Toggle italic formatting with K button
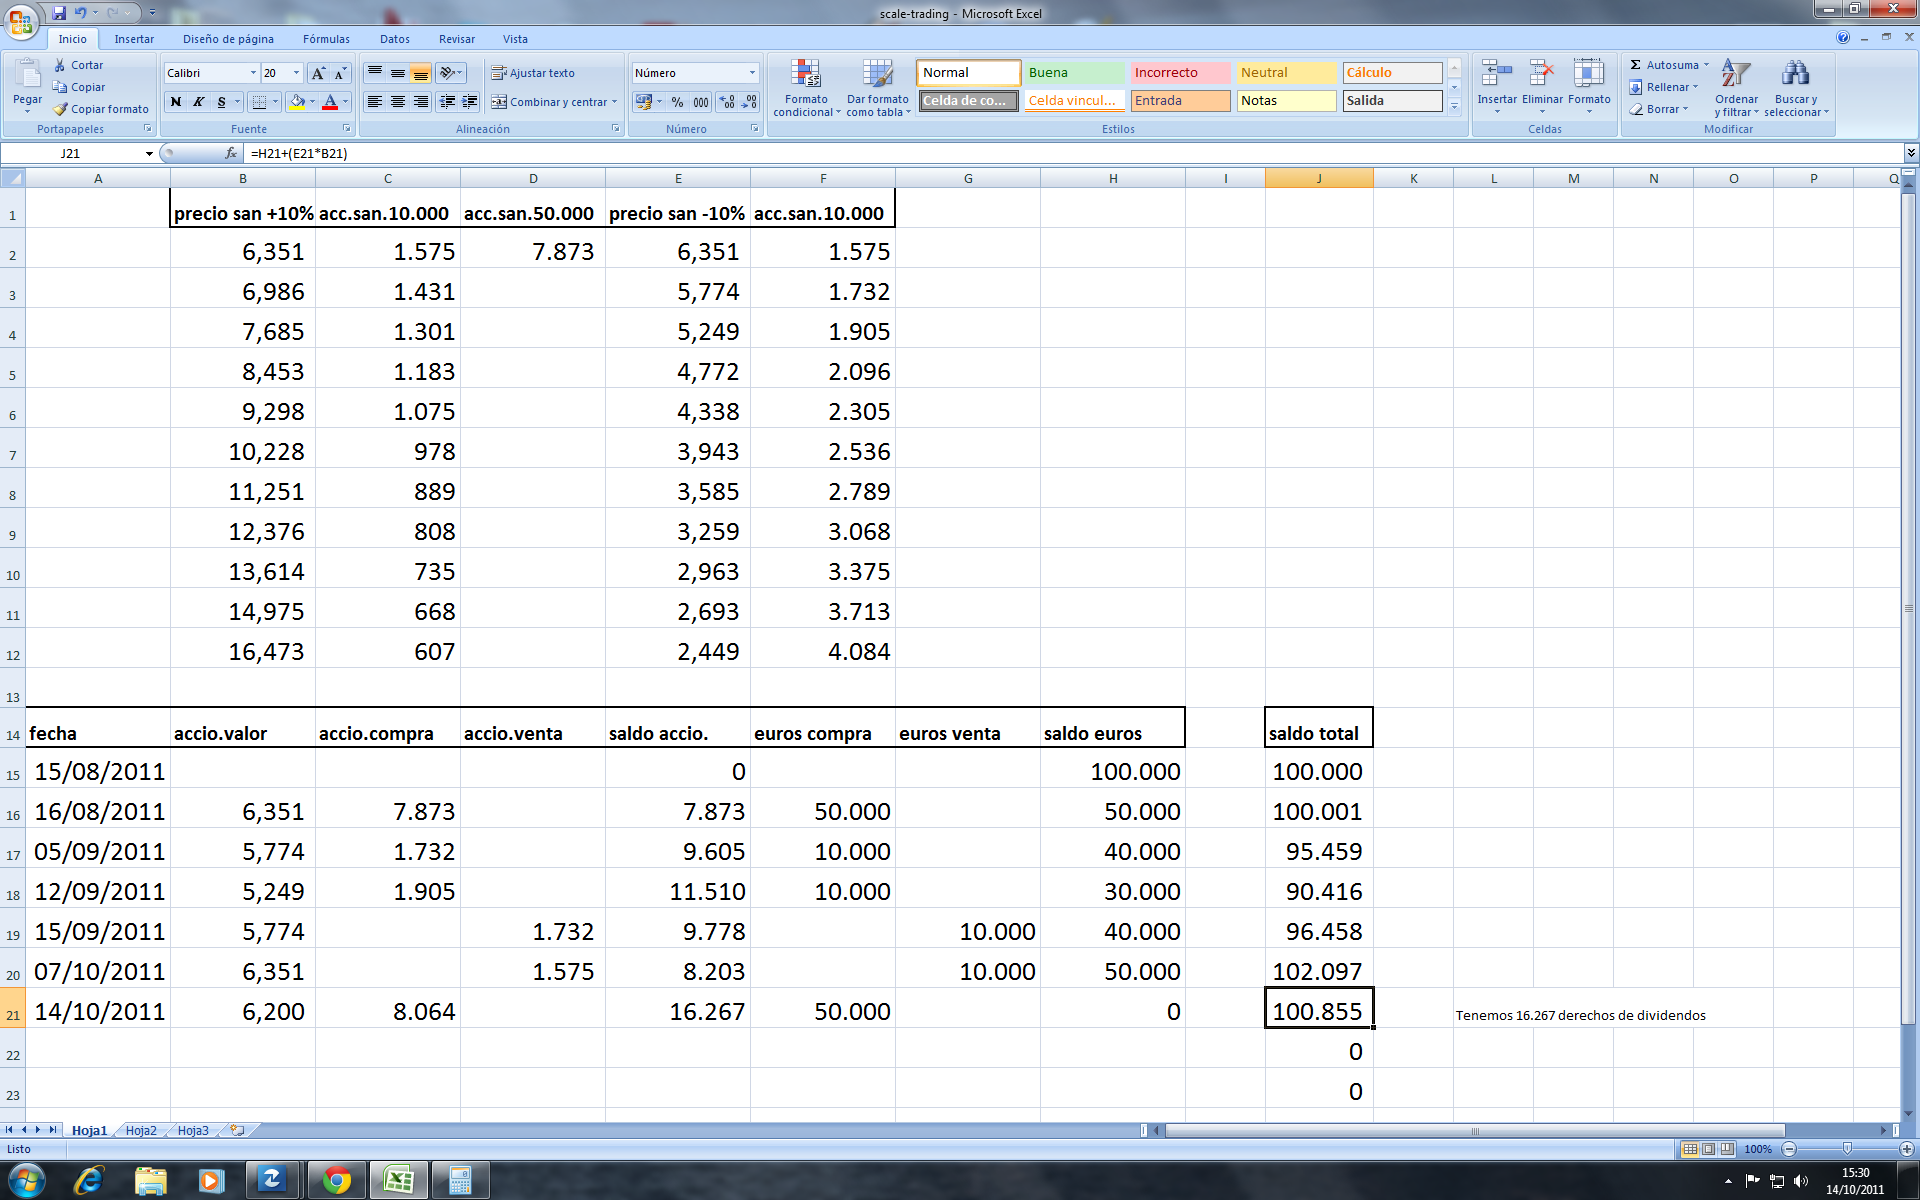Screen dimensions: 1920x1200 pyautogui.click(x=199, y=102)
